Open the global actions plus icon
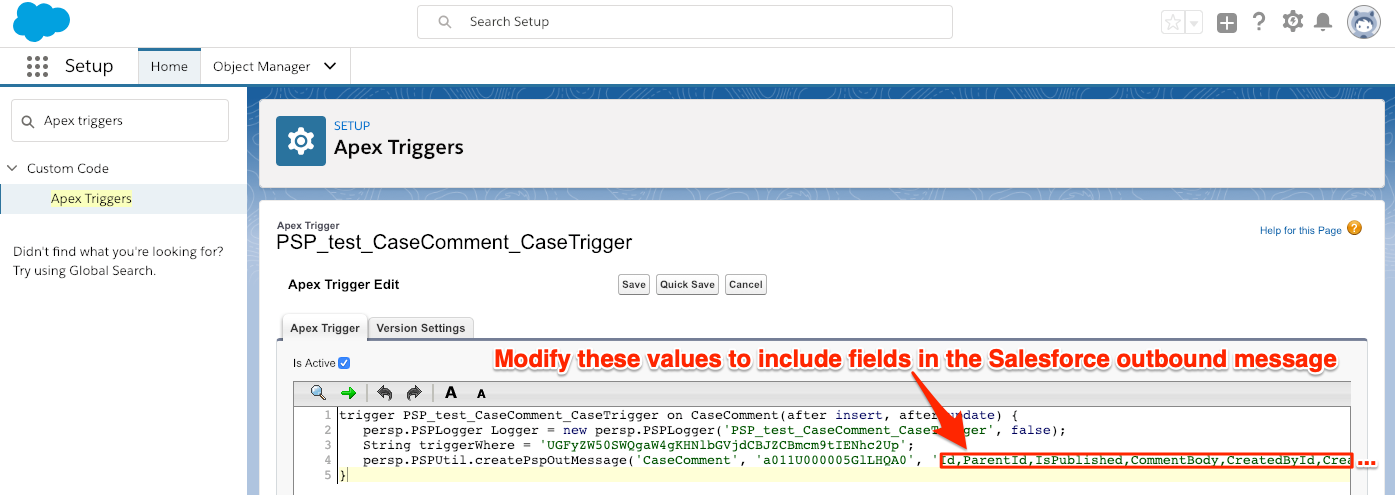The image size is (1395, 495). coord(1227,22)
